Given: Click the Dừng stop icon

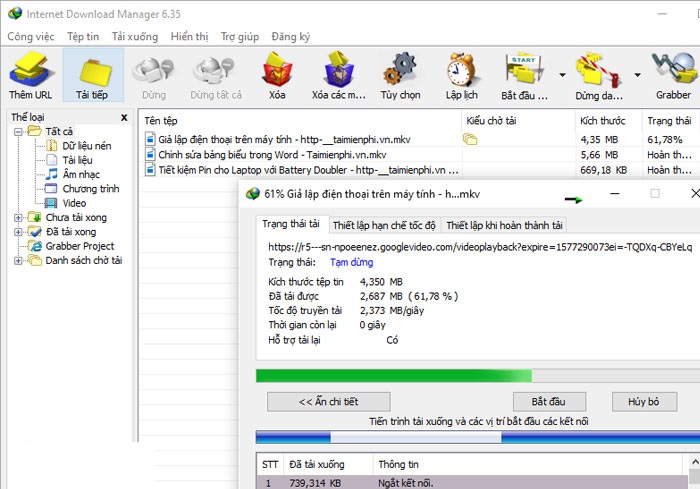Looking at the screenshot, I should click(x=154, y=75).
